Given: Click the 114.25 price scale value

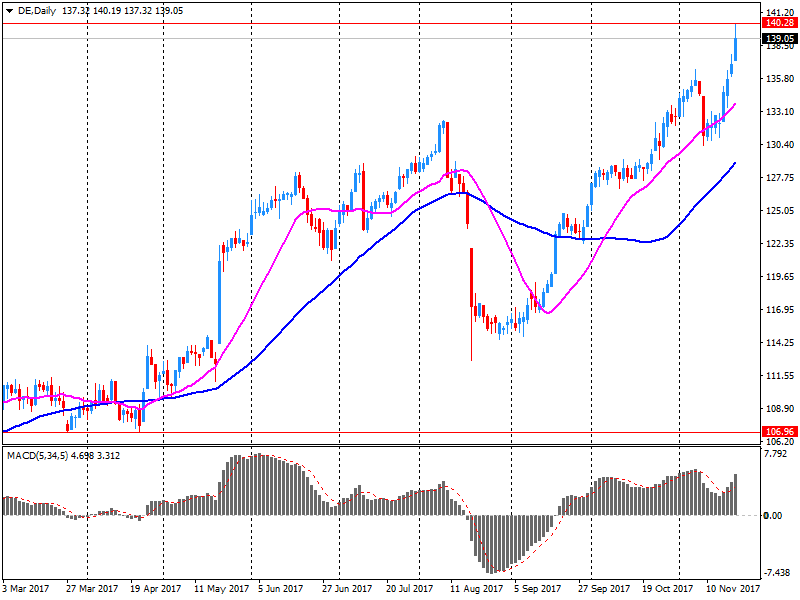Looking at the screenshot, I should 780,343.
